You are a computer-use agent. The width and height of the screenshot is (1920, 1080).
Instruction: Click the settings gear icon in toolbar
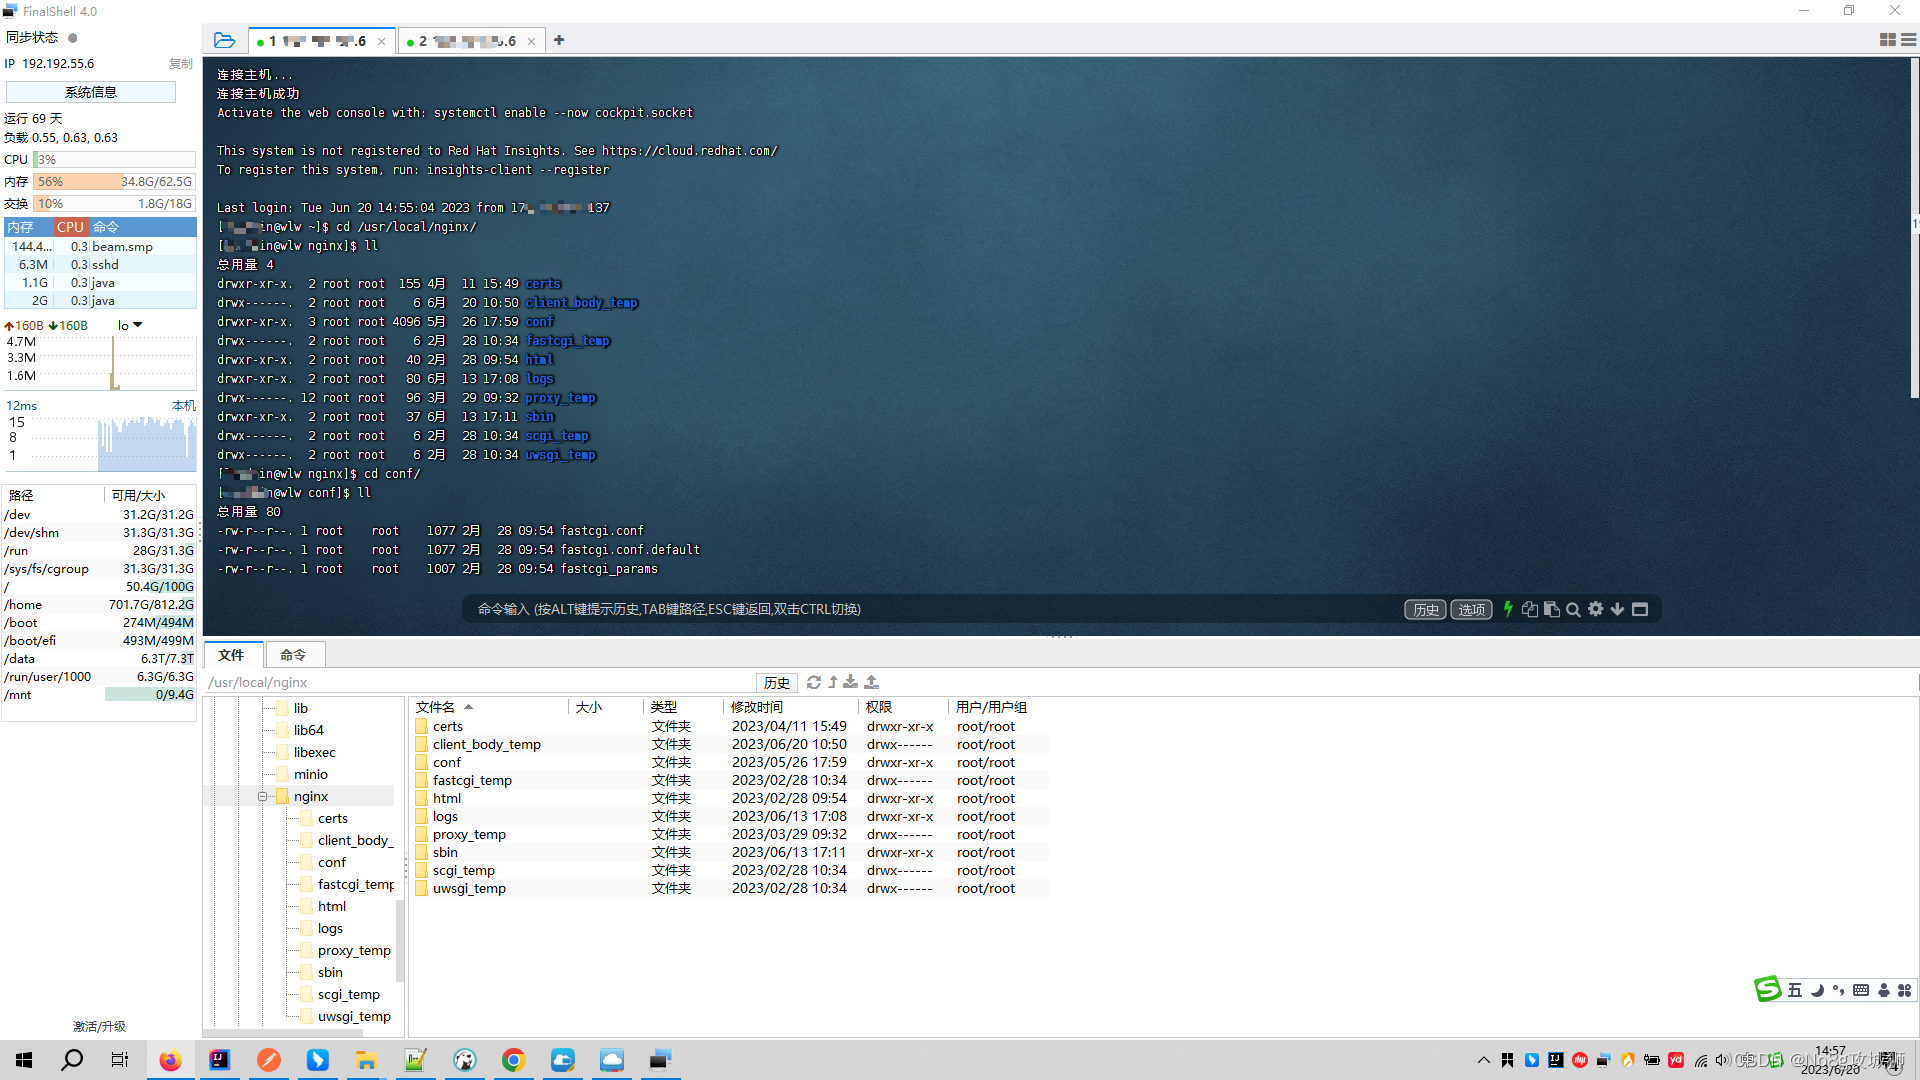pyautogui.click(x=1596, y=608)
